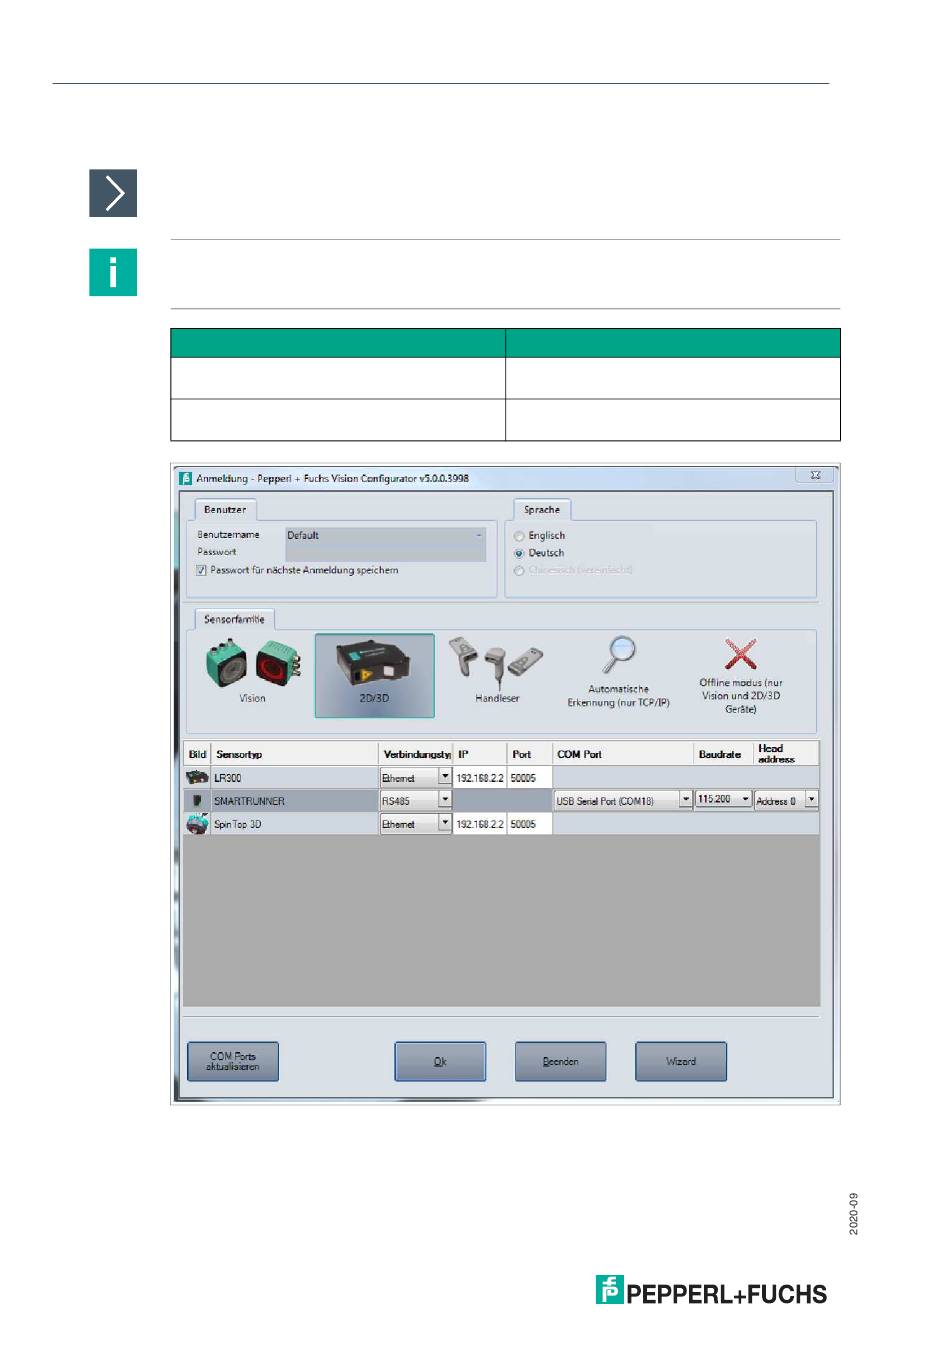Select Offline modus red X icon
This screenshot has height=1354, width=950.
tap(741, 654)
